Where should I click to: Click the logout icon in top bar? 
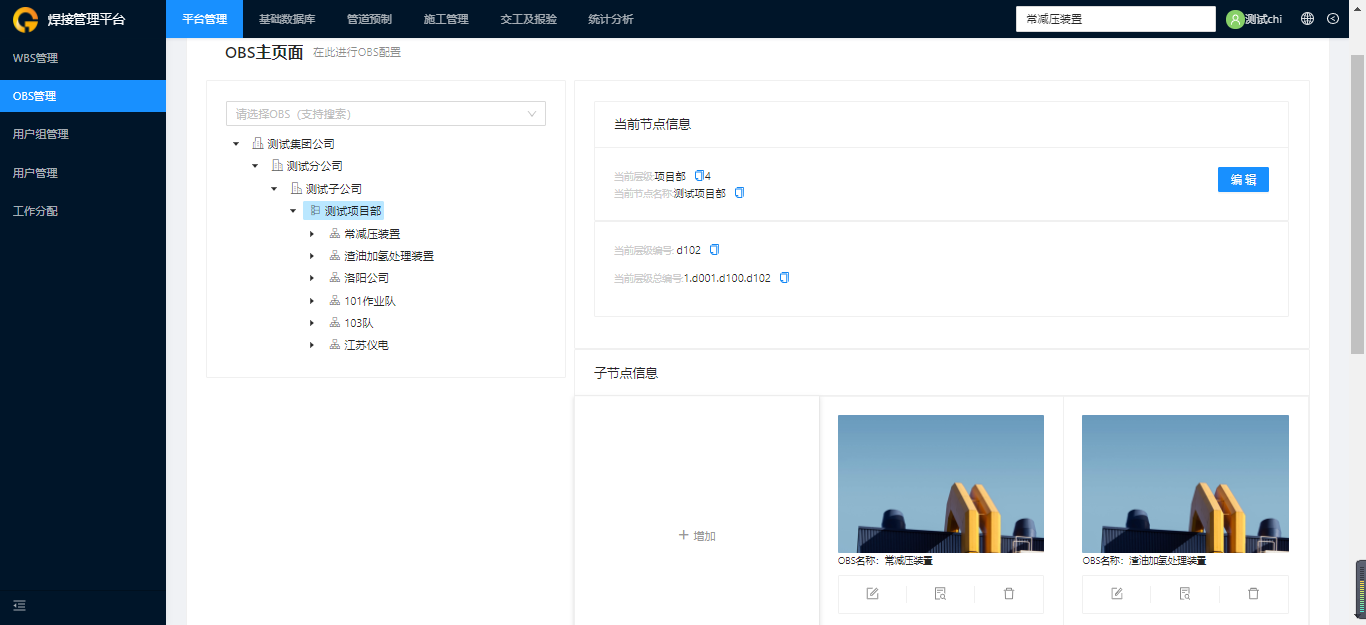coord(1333,19)
